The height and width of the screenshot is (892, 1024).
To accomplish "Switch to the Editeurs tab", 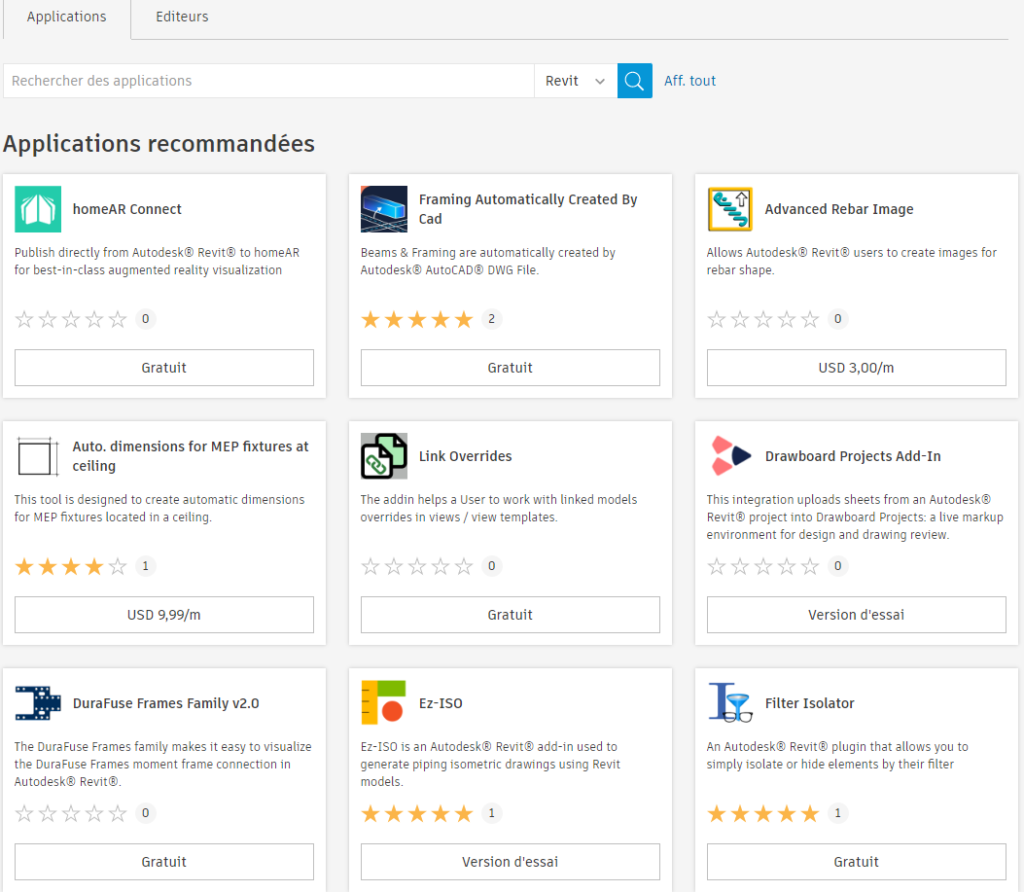I will 181,16.
